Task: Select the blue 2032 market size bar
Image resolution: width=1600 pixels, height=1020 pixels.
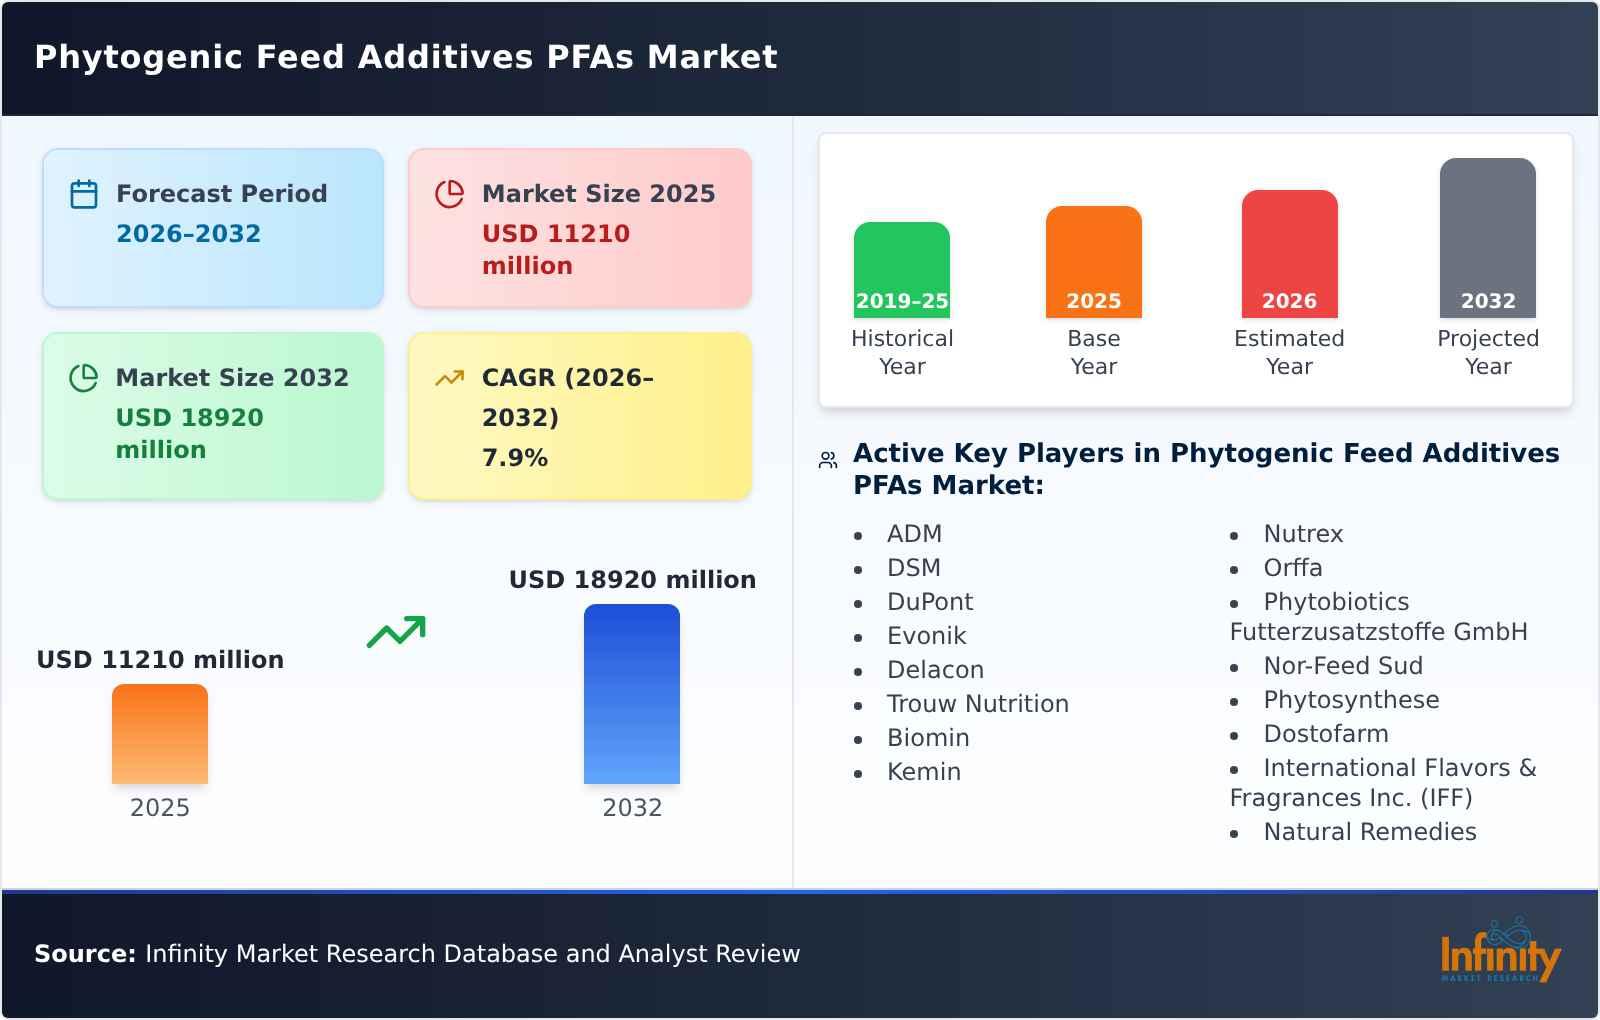Action: tap(632, 695)
